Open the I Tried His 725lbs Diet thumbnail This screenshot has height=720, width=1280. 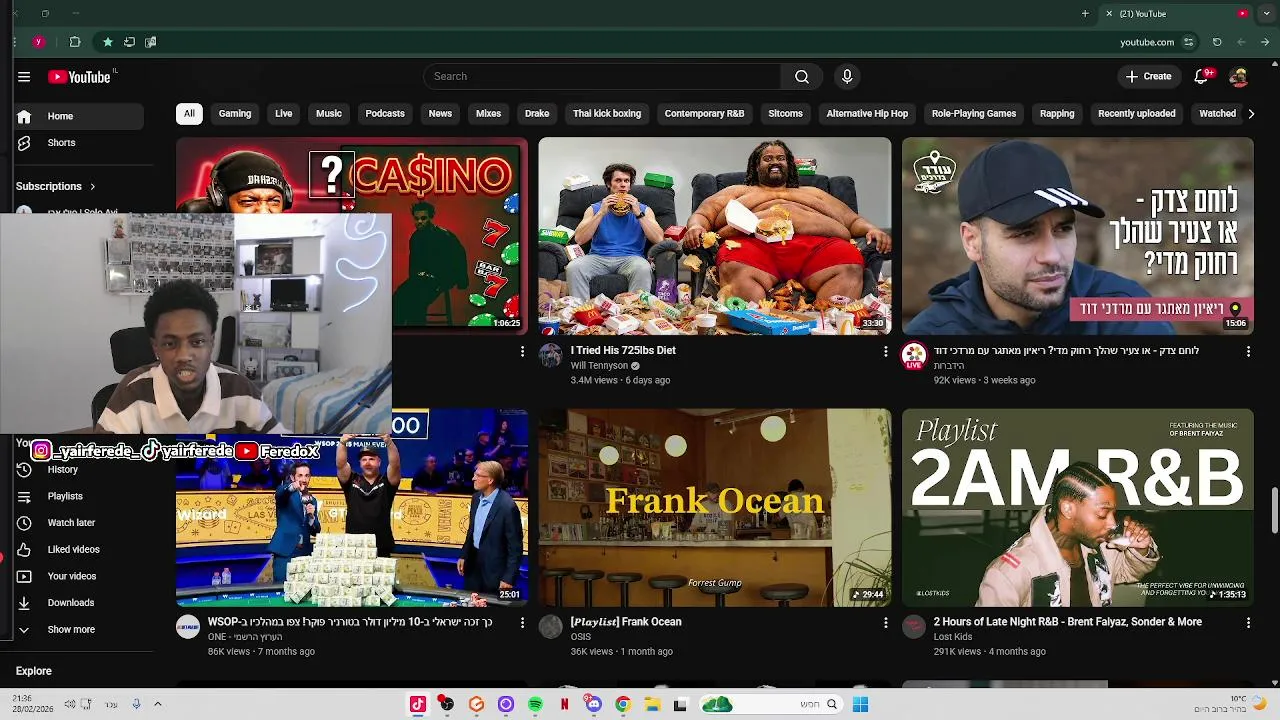[x=714, y=236]
